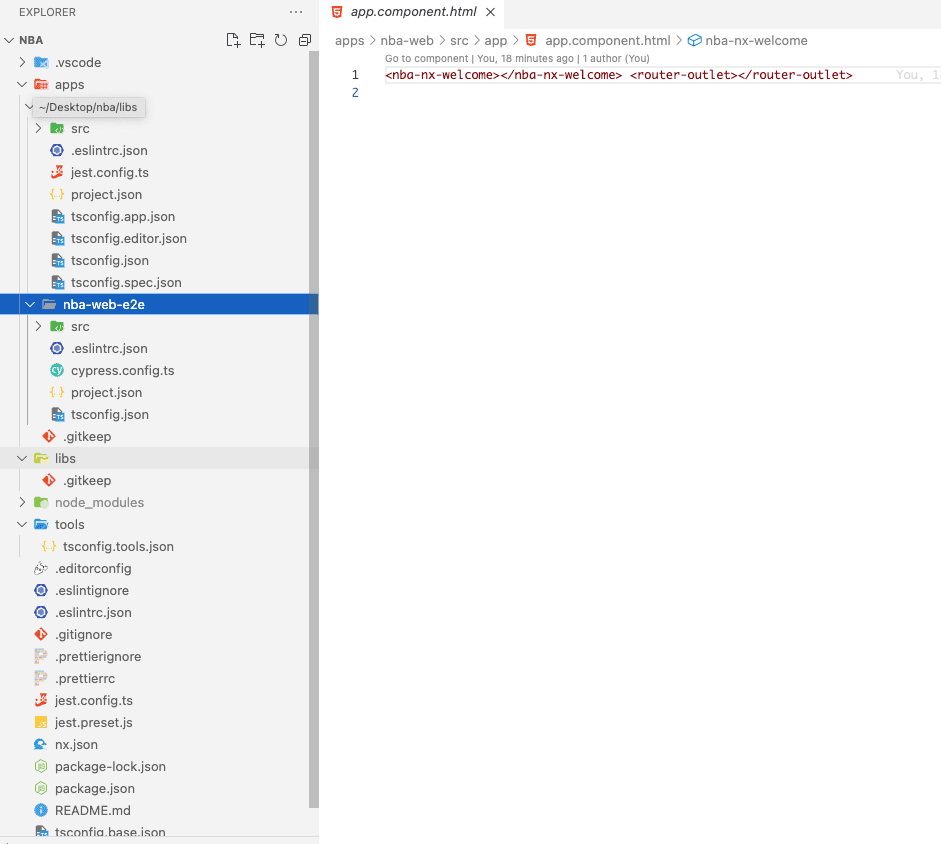Click the 'Go to component' code lens link
This screenshot has height=844, width=941.
click(427, 59)
